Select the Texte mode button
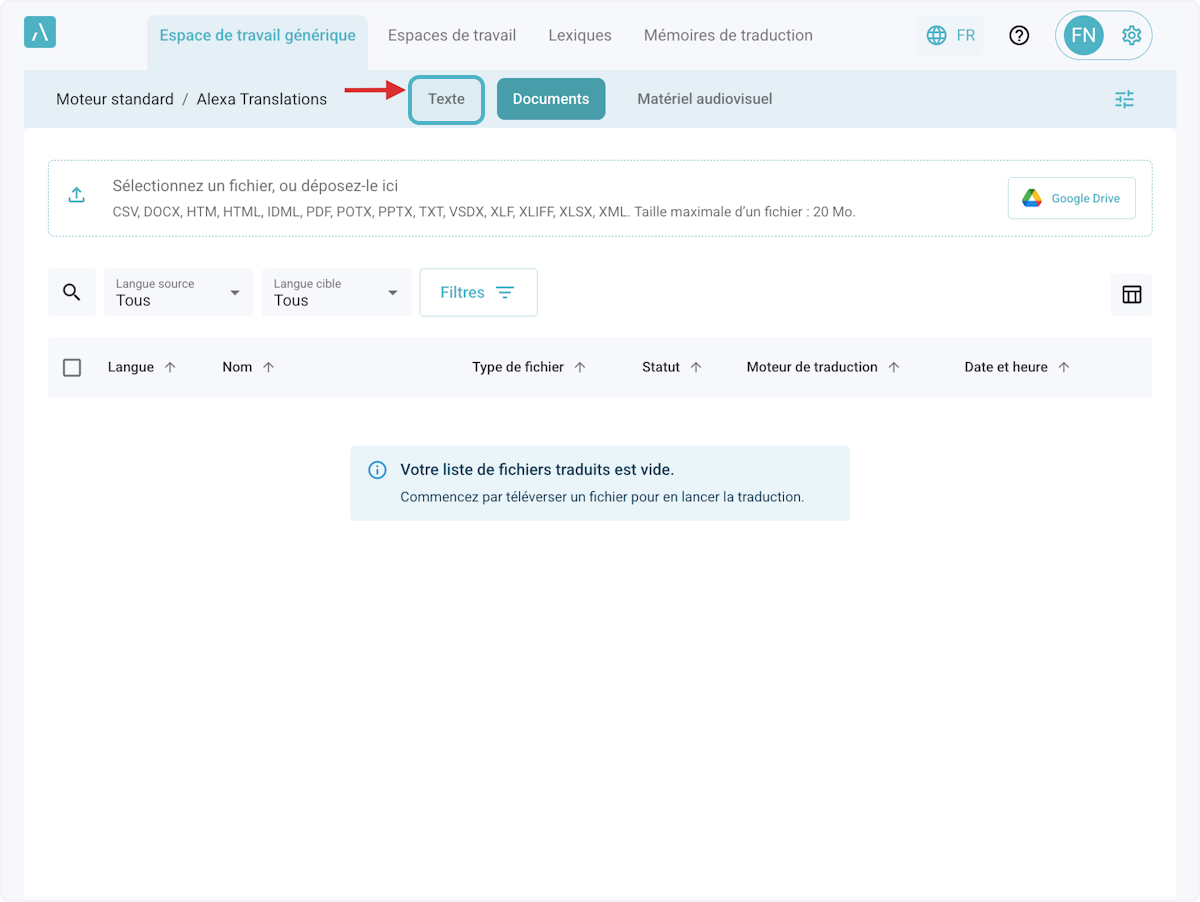 [x=446, y=99]
